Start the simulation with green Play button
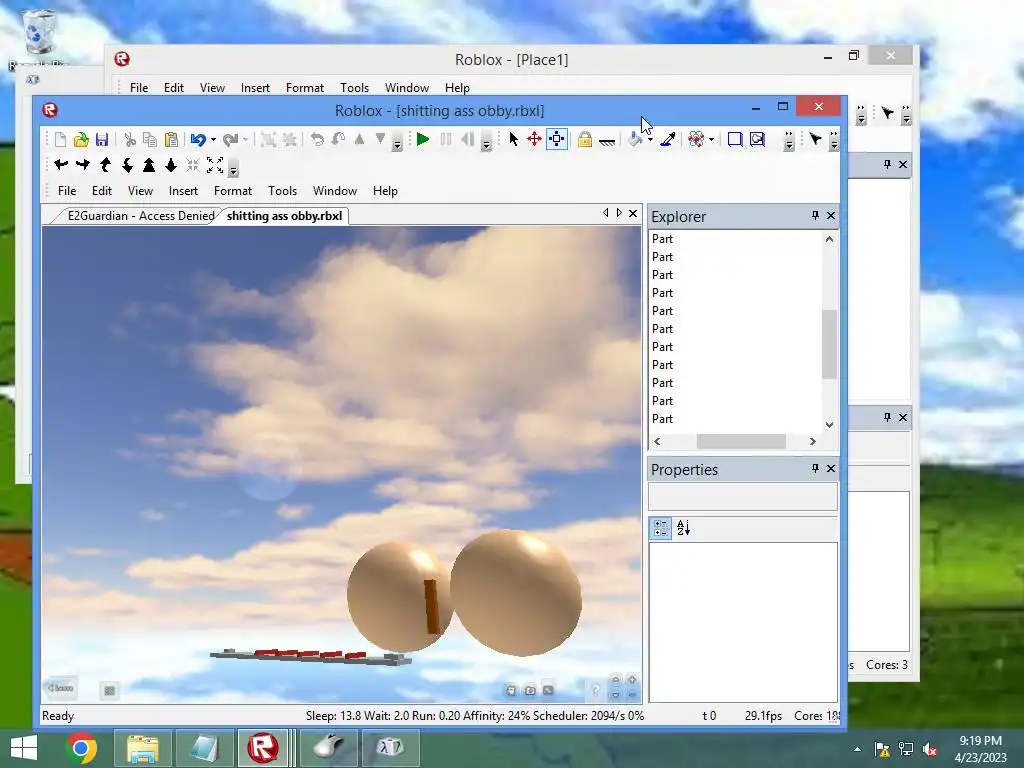1024x768 pixels. pyautogui.click(x=423, y=139)
